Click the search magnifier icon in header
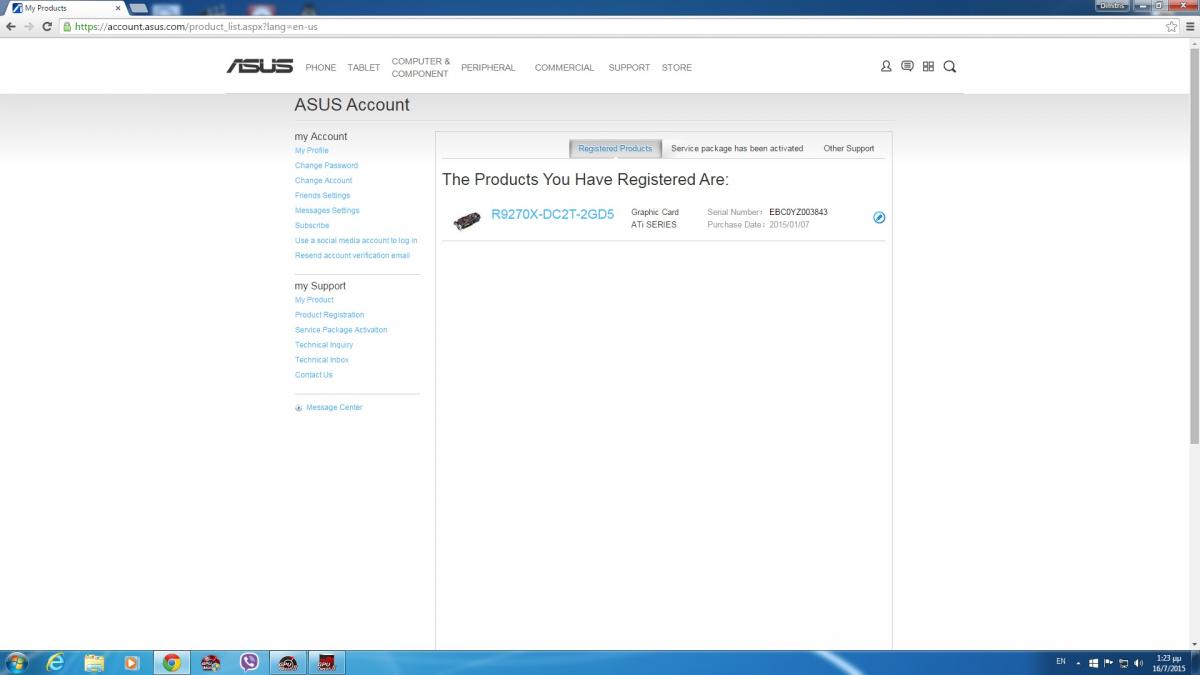This screenshot has height=675, width=1200. (x=950, y=66)
